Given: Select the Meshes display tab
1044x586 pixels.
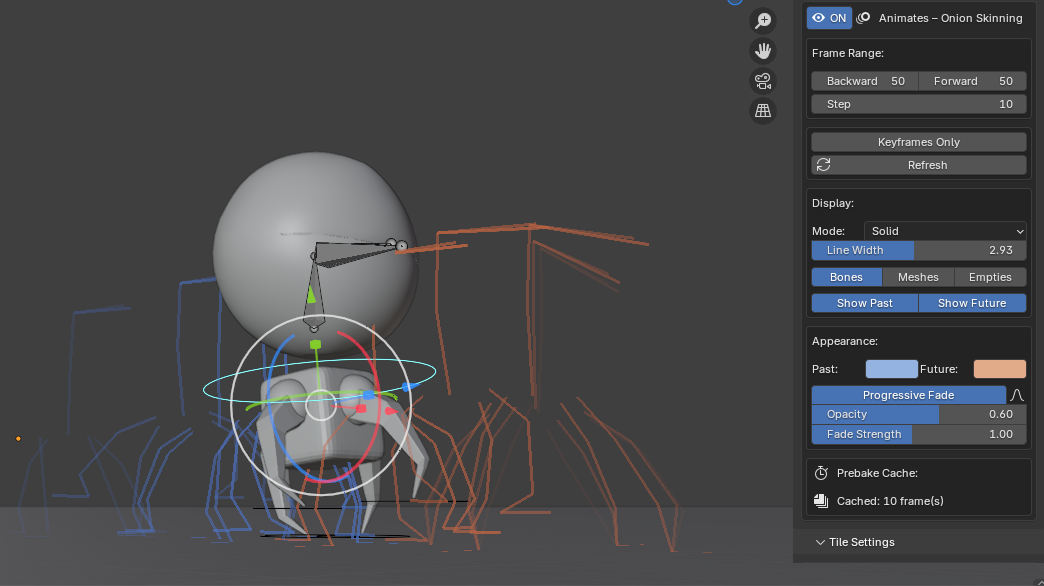Looking at the screenshot, I should point(918,277).
